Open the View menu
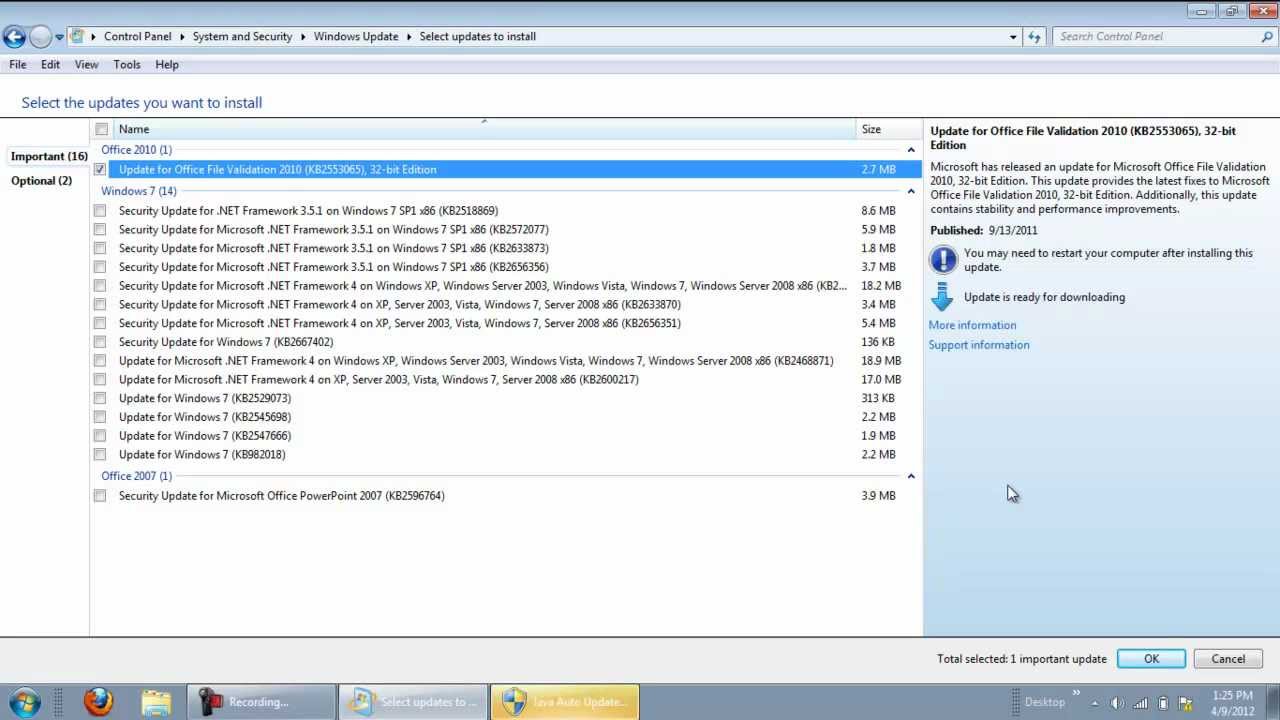The width and height of the screenshot is (1280, 720). click(86, 64)
